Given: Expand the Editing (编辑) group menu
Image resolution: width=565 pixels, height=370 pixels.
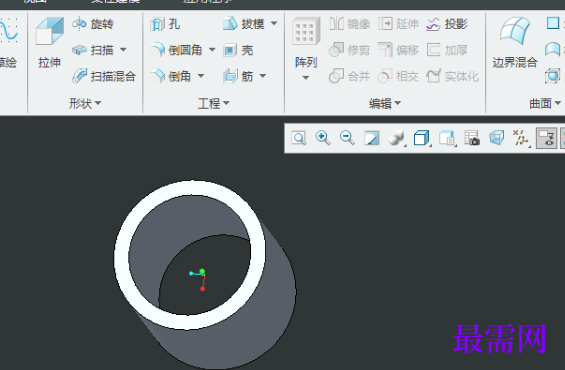Looking at the screenshot, I should tap(384, 104).
